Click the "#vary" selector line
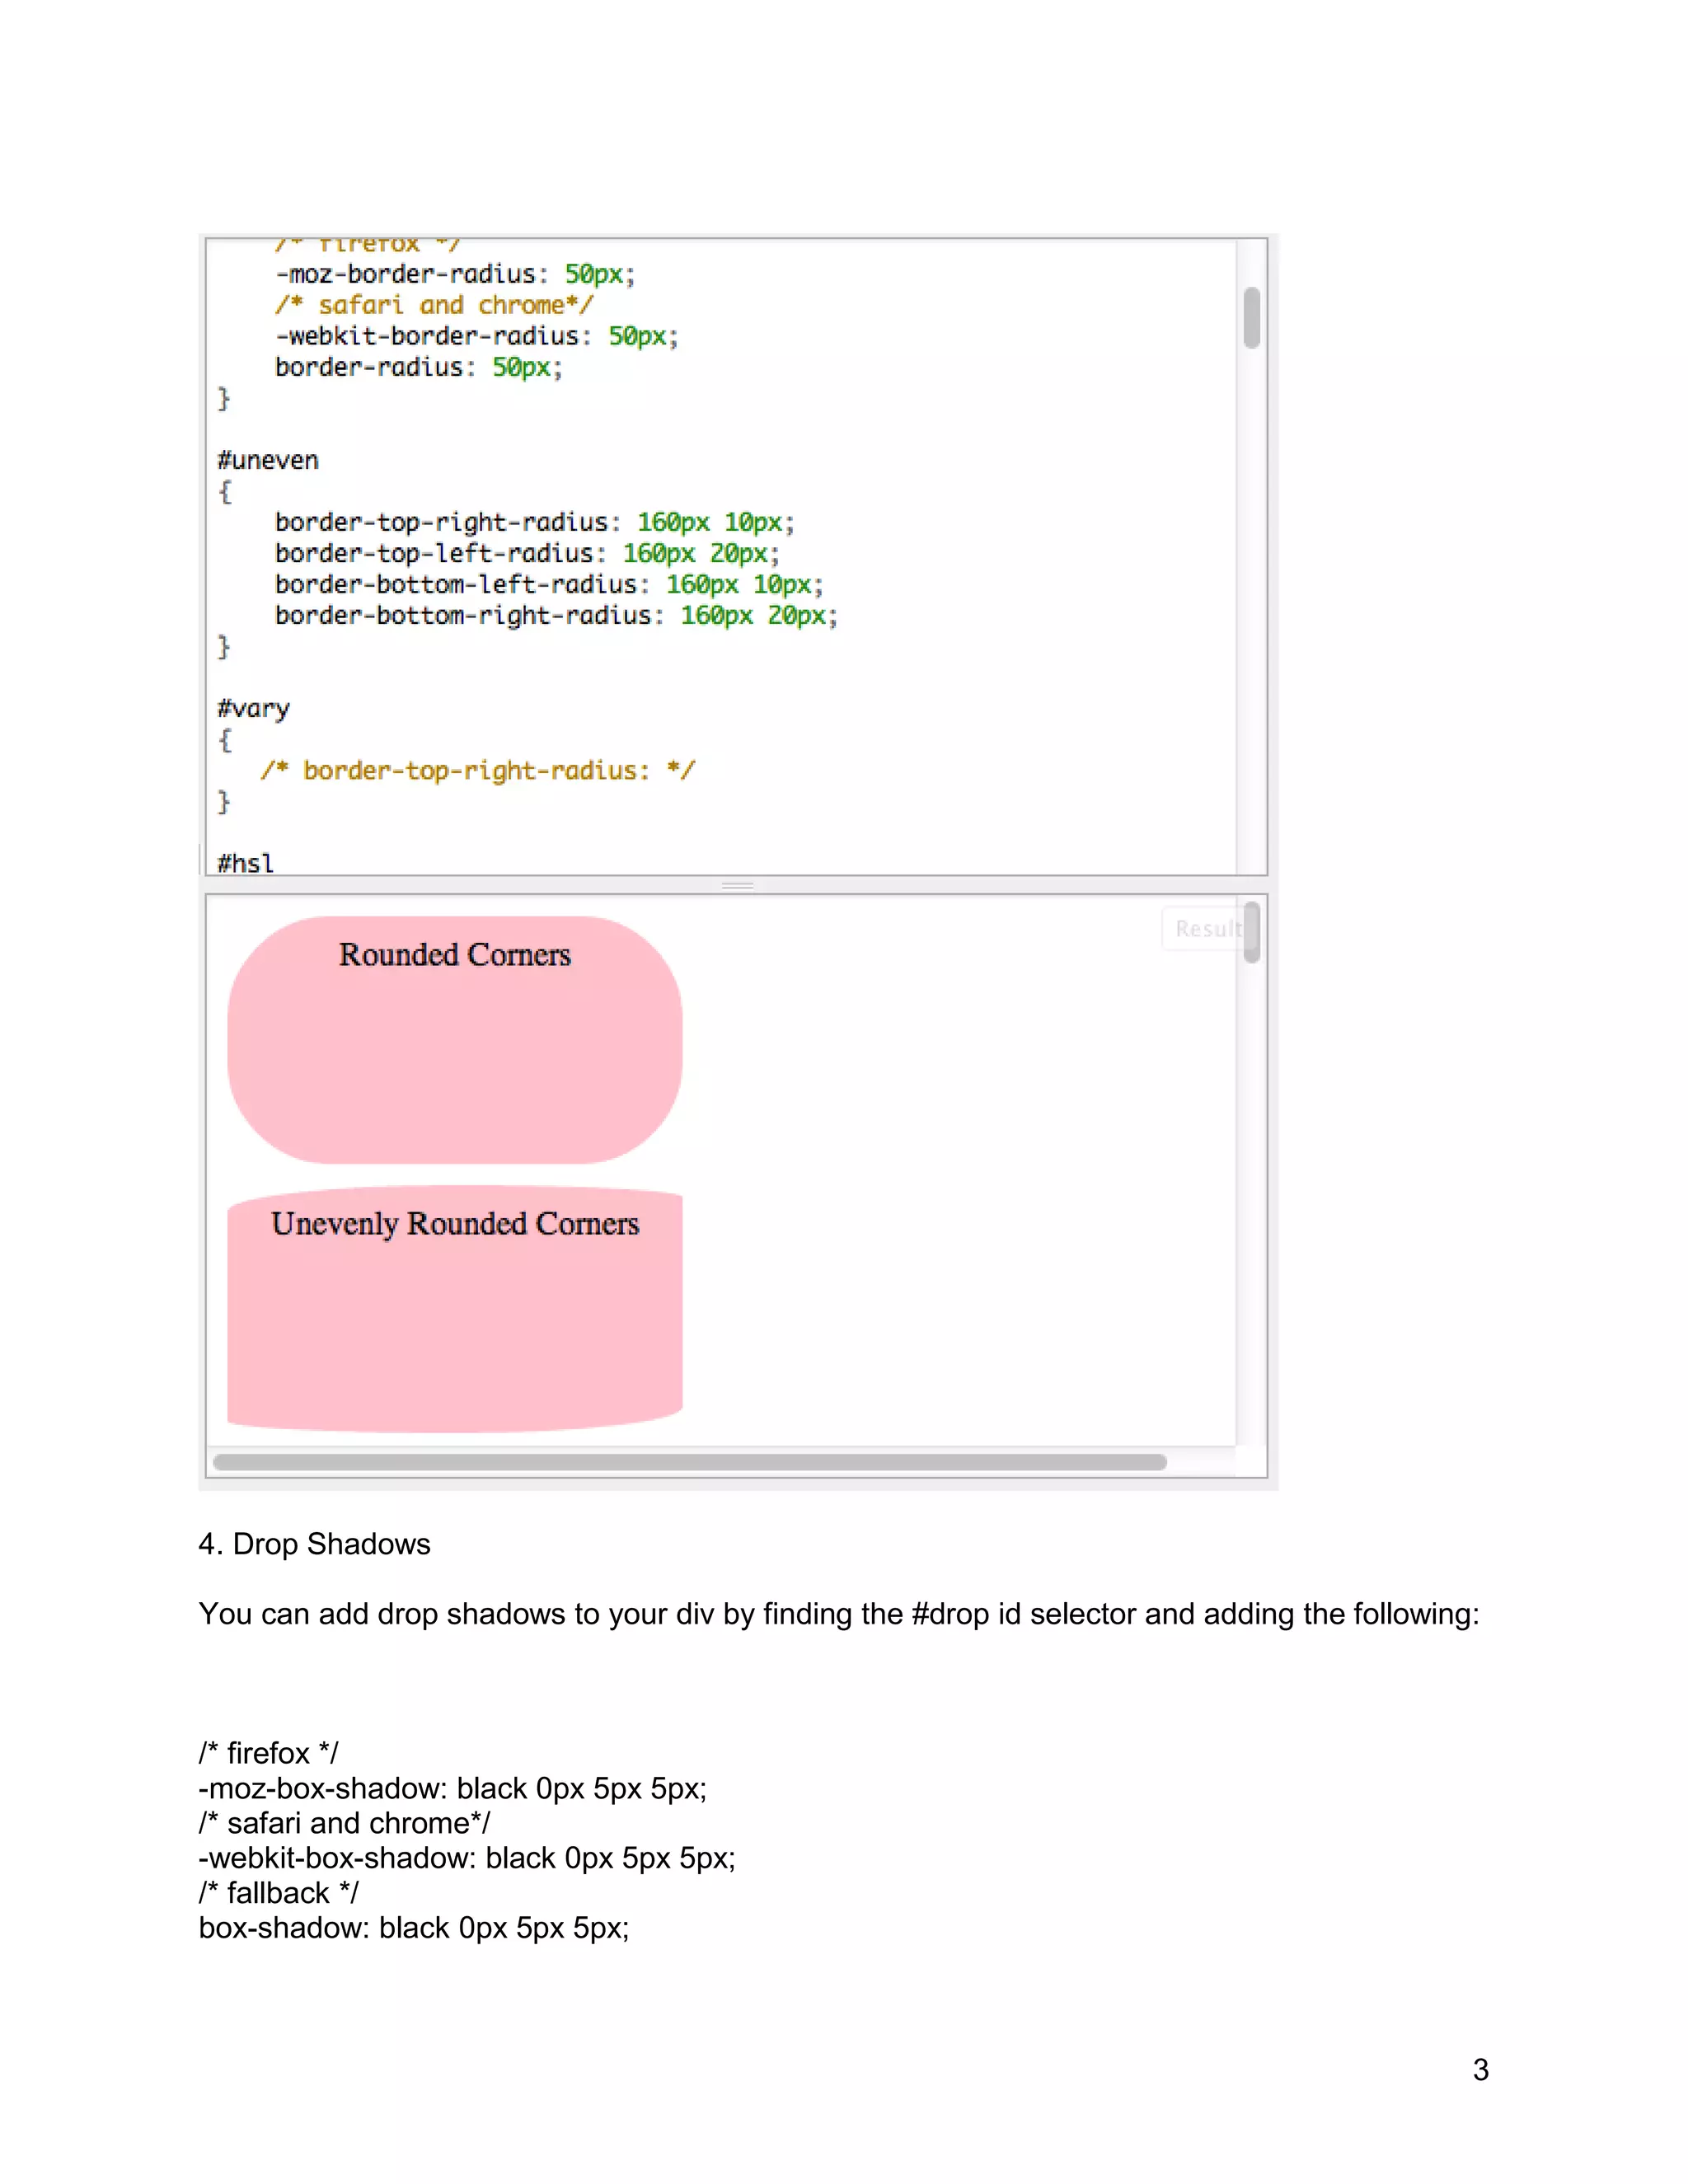The height and width of the screenshot is (2184, 1688). pyautogui.click(x=254, y=709)
